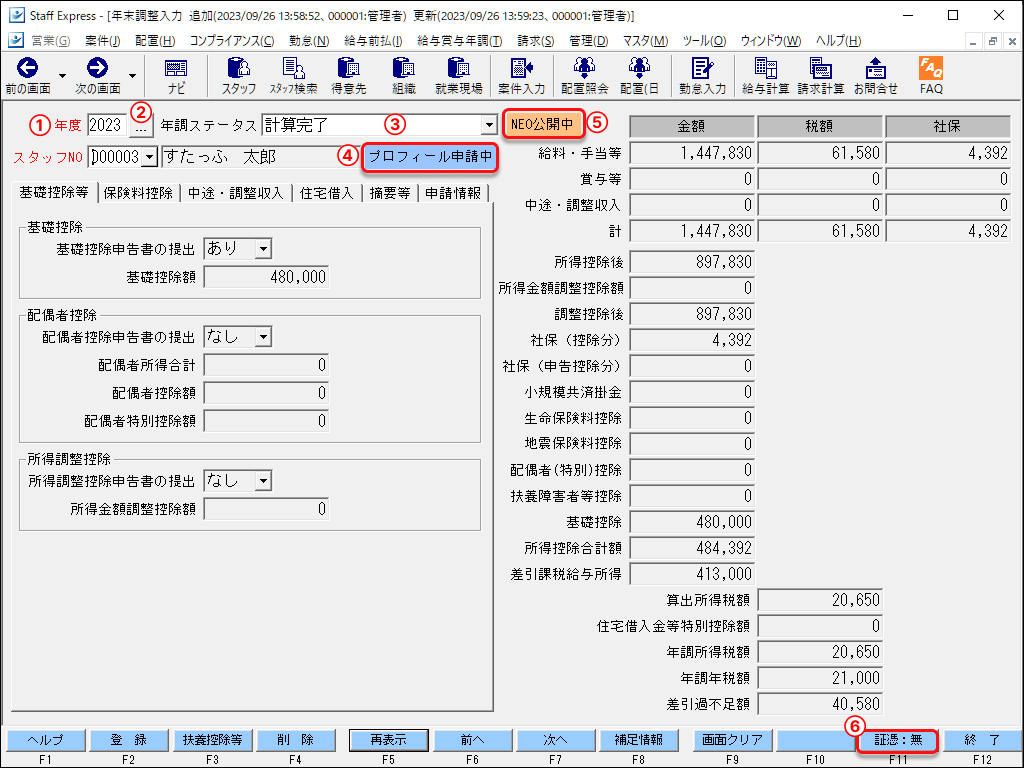Open the 給与賞与年調(T) menu
1024x768 pixels.
coord(459,40)
